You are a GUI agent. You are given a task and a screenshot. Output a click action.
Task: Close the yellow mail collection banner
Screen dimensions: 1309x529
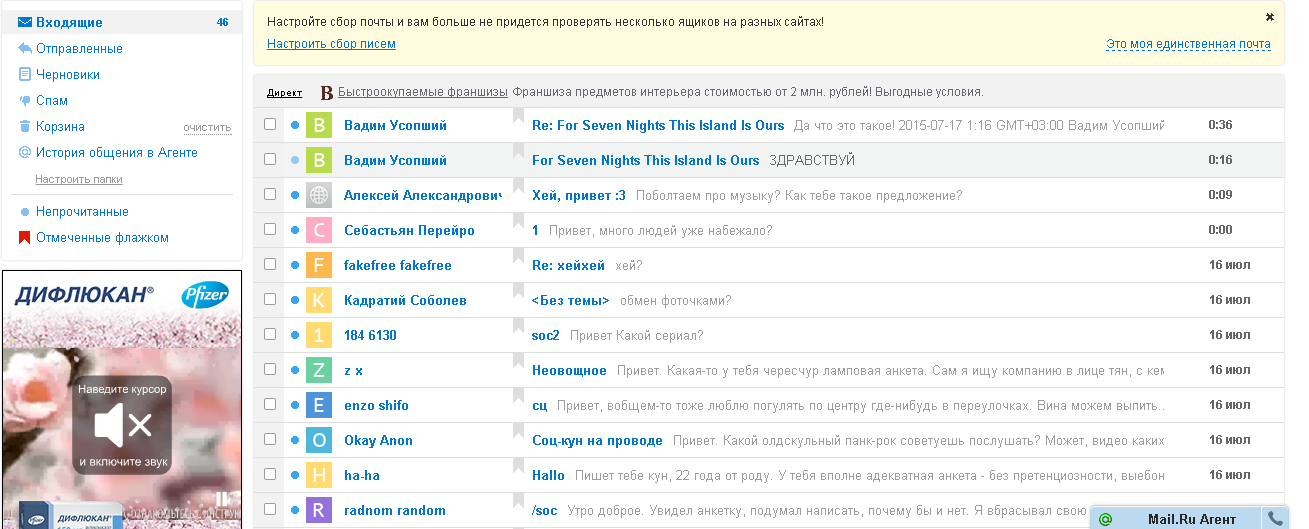point(1270,17)
